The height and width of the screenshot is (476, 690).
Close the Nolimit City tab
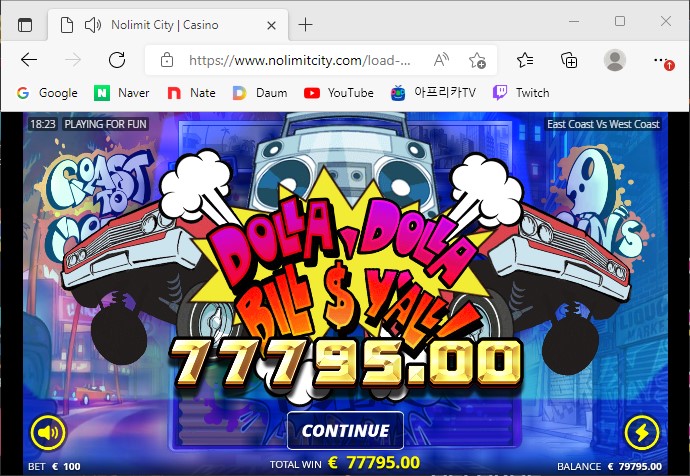(272, 26)
